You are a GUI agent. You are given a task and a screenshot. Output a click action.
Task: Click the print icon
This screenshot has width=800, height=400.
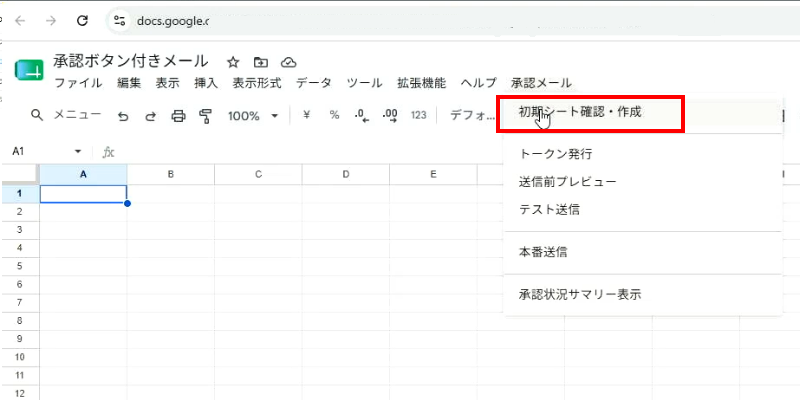pos(178,116)
